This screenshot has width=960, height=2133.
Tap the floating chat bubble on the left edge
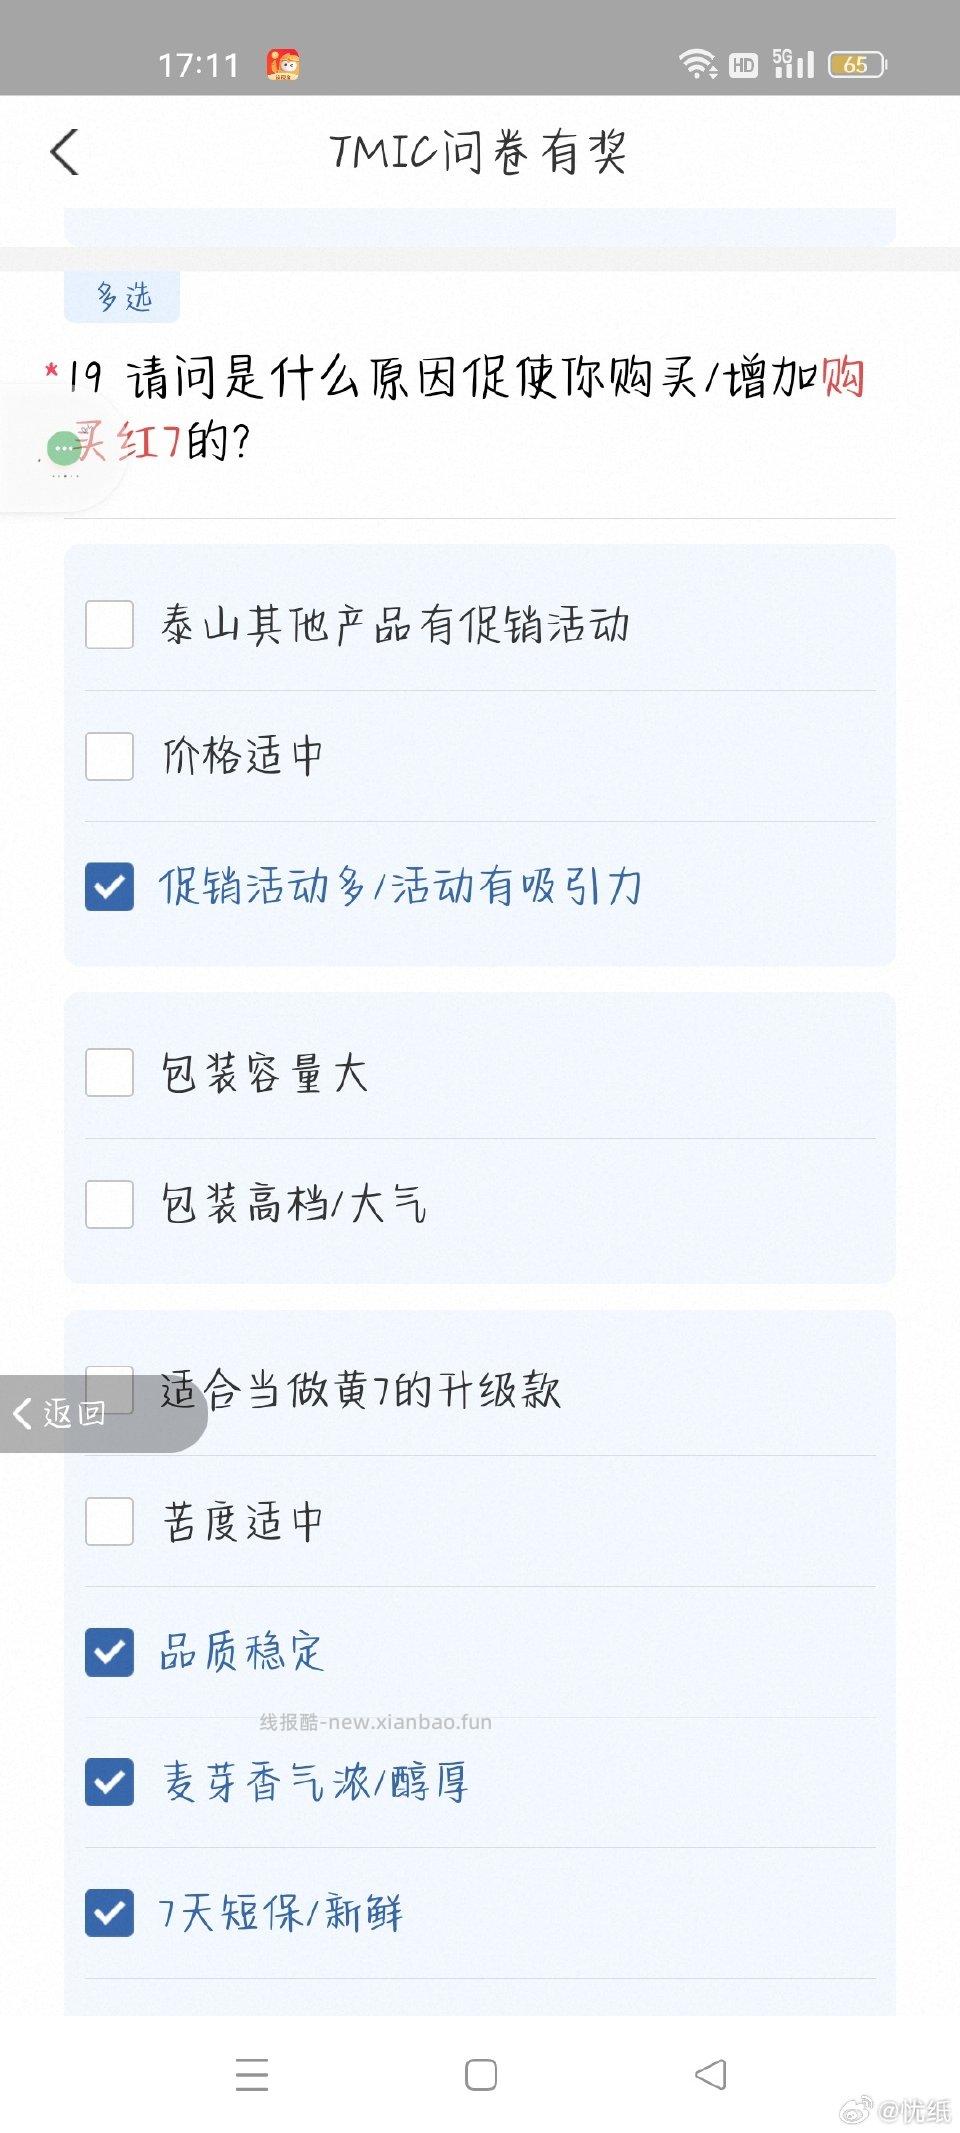62,447
